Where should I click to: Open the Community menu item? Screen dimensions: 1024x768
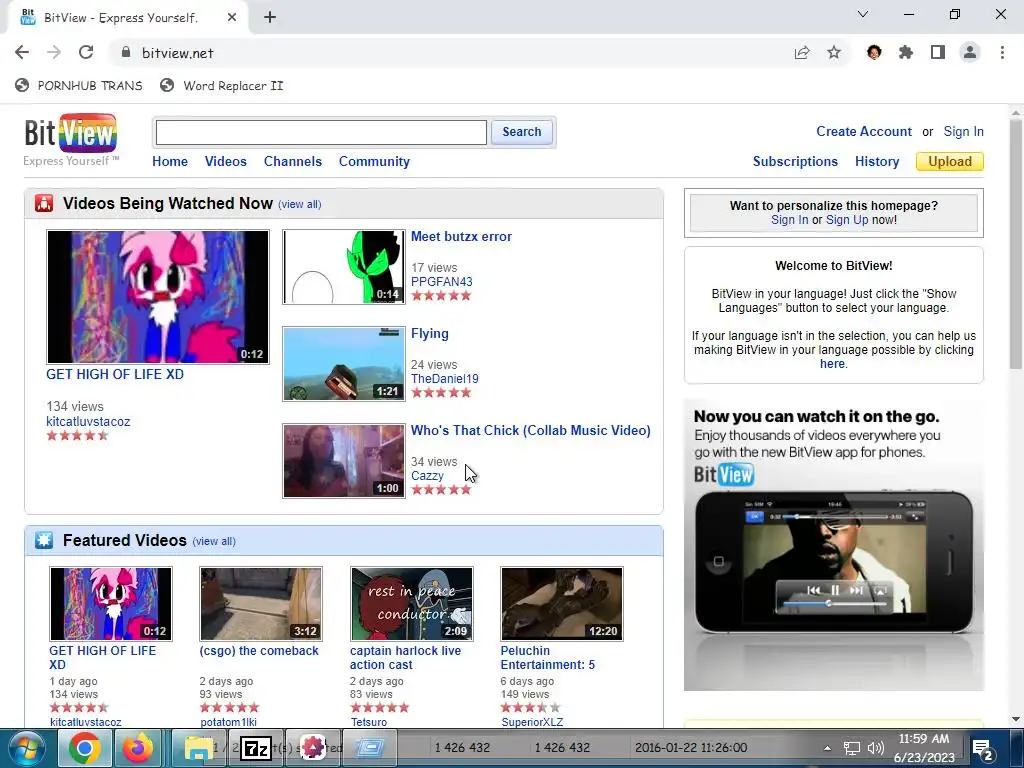(374, 161)
